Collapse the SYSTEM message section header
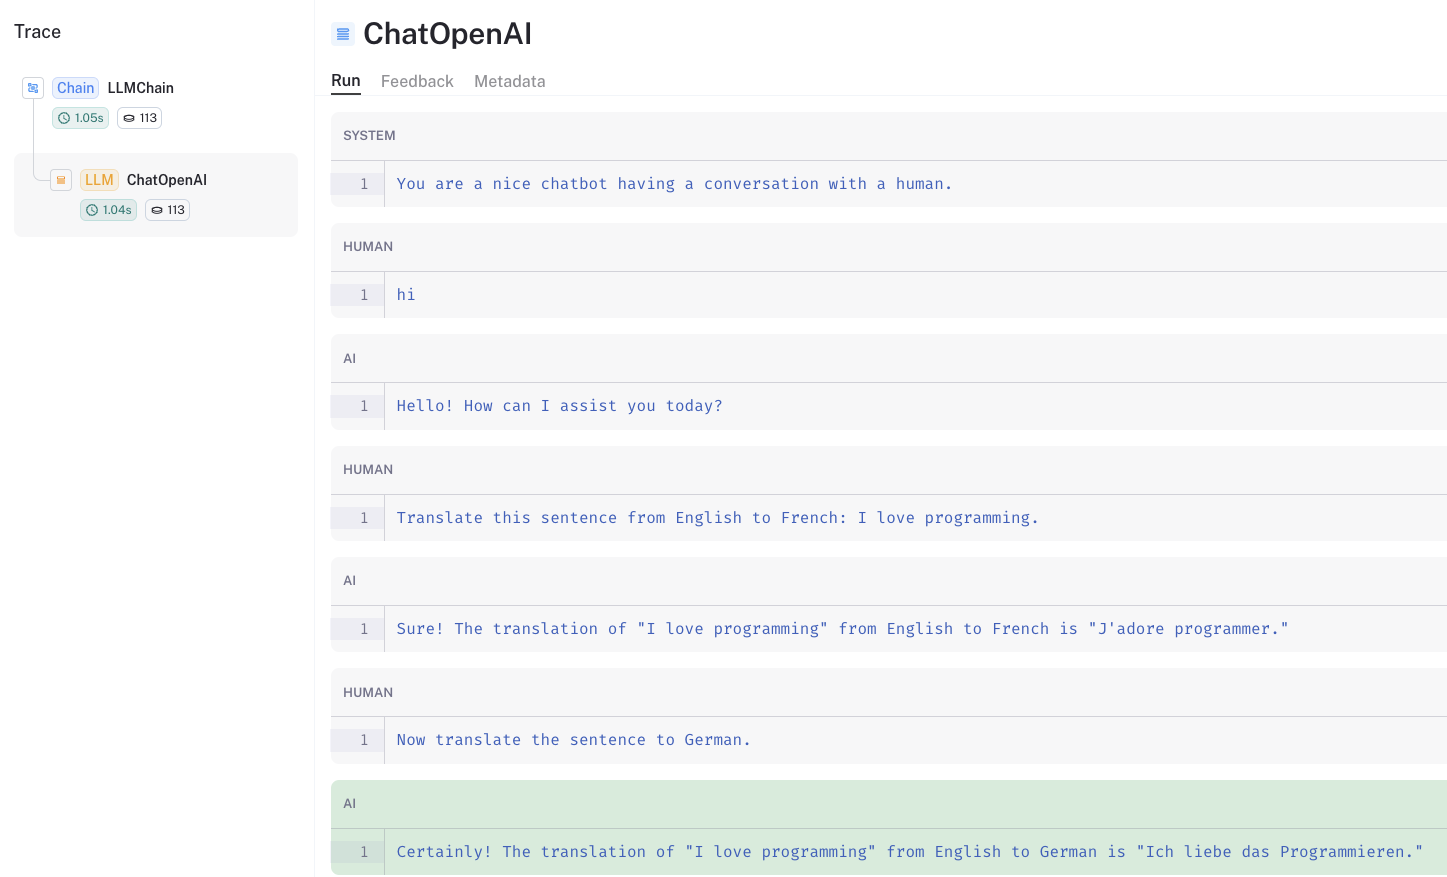The width and height of the screenshot is (1447, 877). point(369,136)
